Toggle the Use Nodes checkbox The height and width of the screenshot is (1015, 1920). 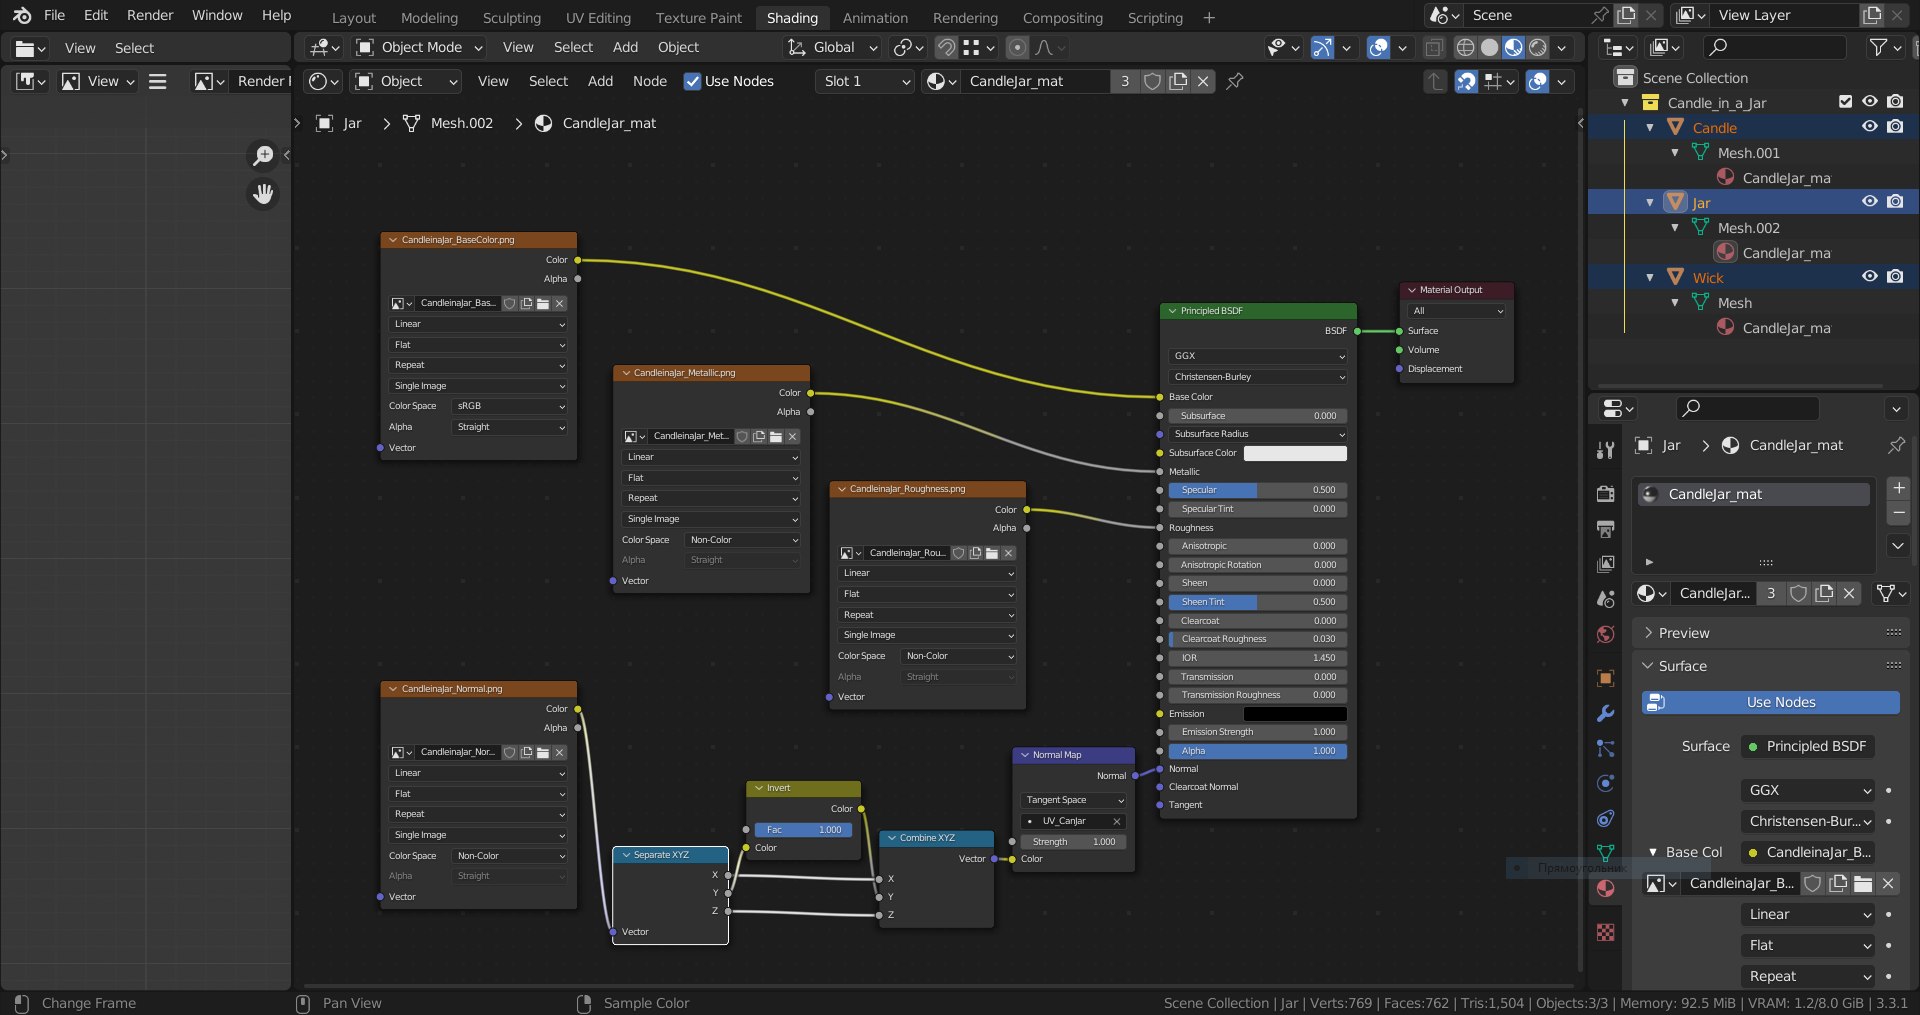(692, 81)
